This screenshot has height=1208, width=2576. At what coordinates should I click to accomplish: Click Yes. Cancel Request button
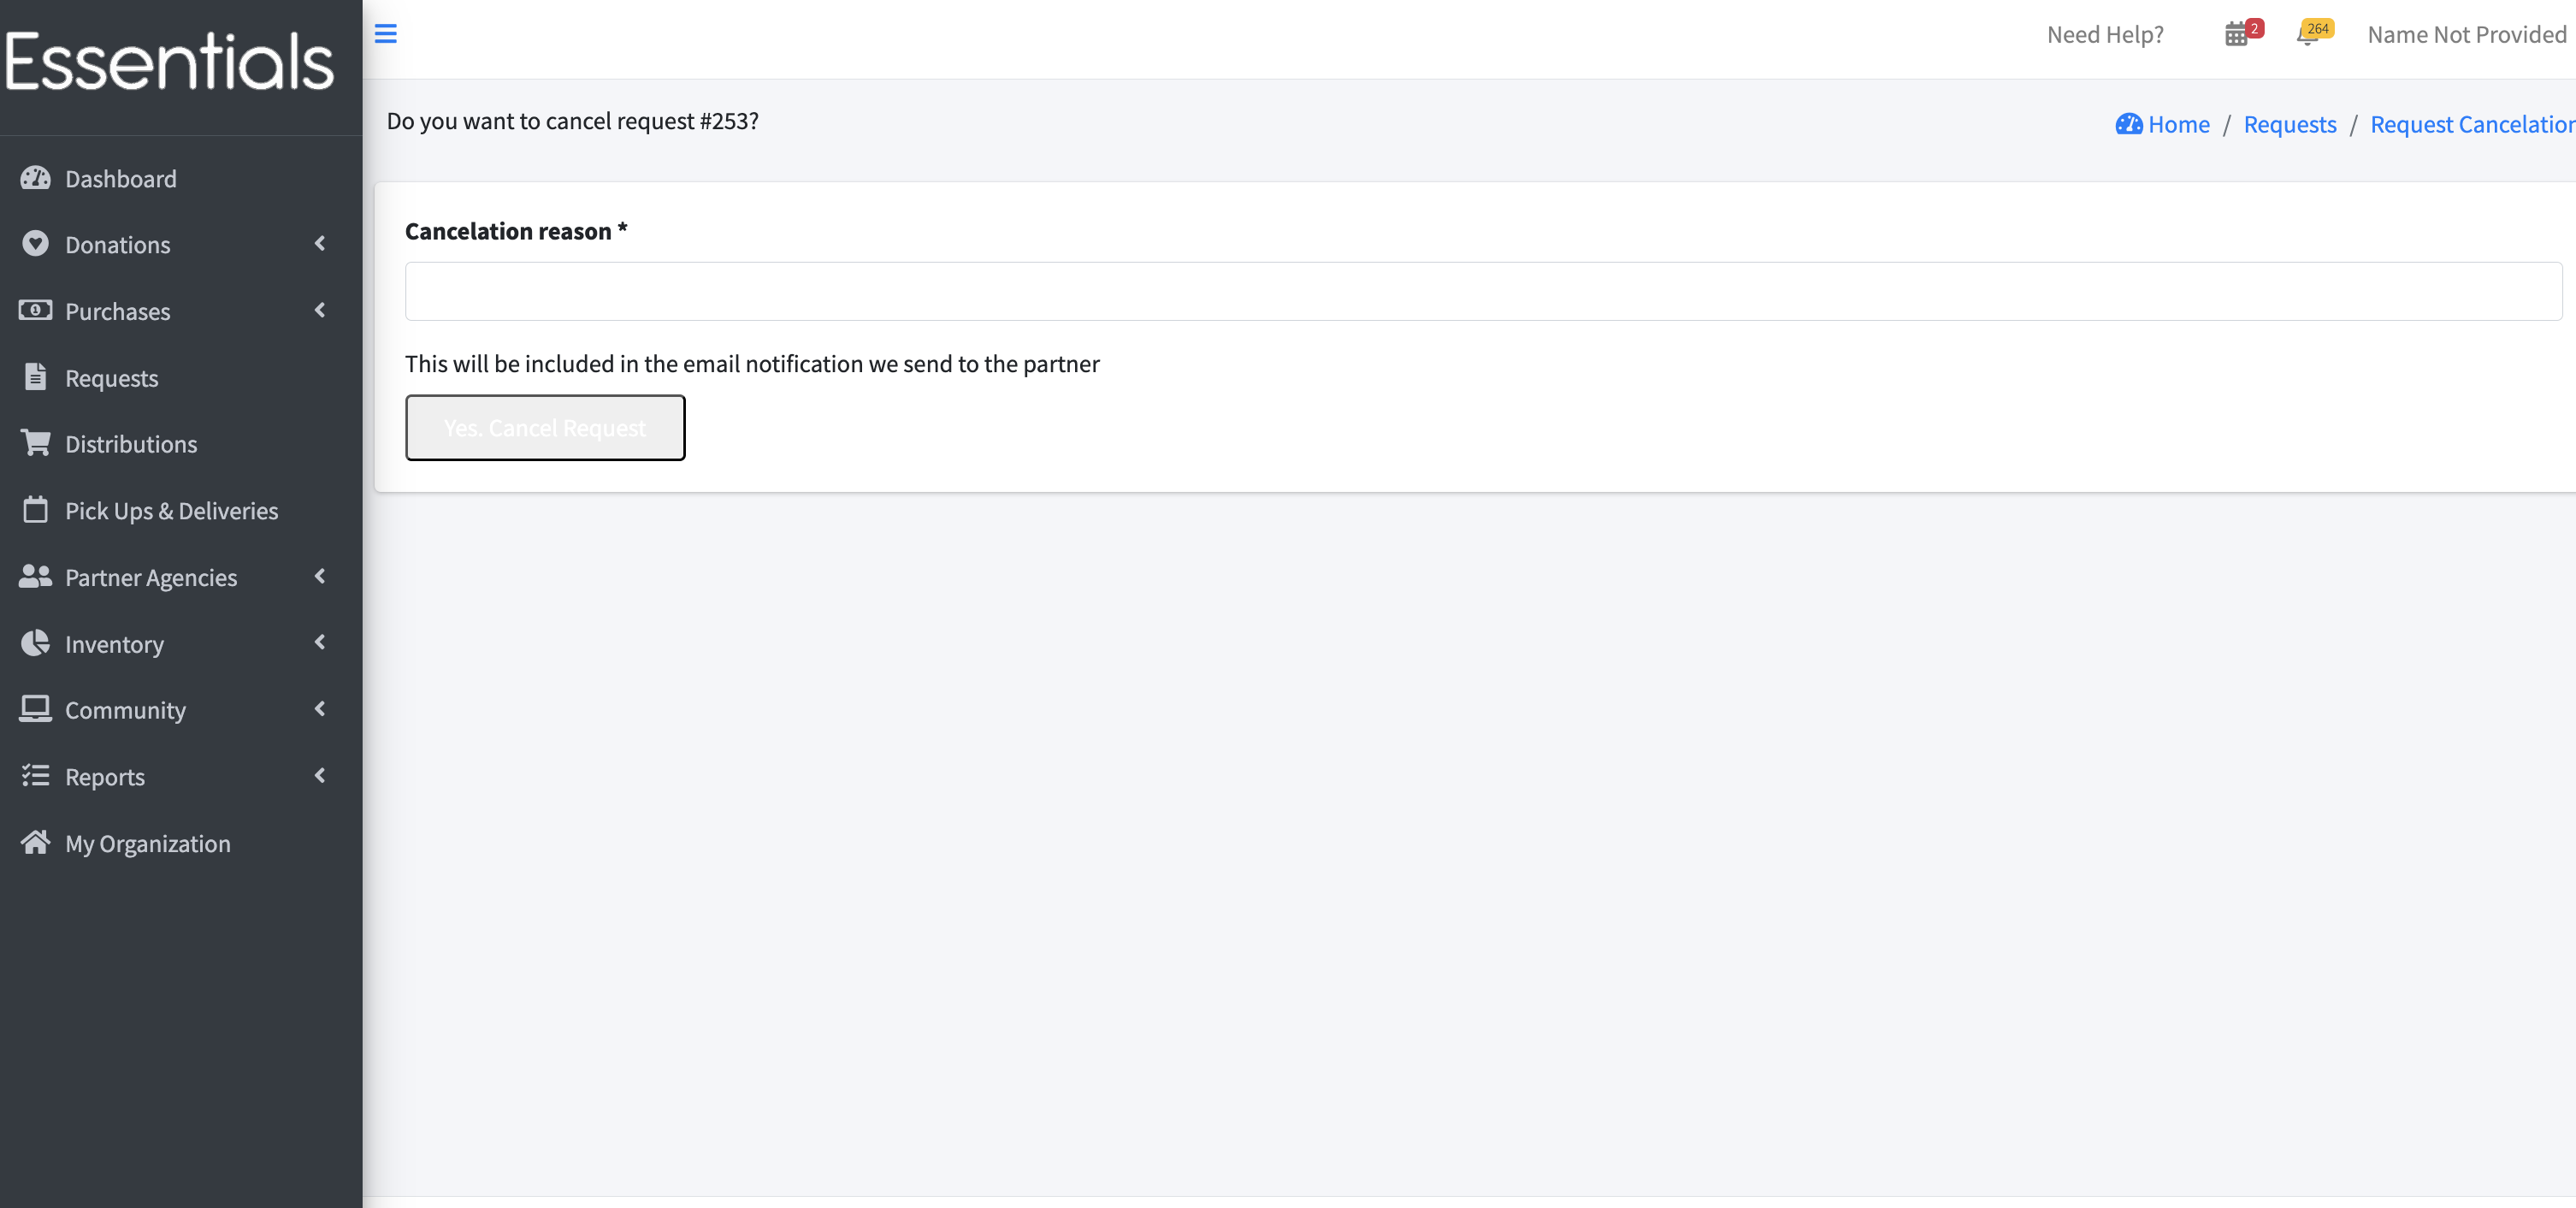point(545,428)
